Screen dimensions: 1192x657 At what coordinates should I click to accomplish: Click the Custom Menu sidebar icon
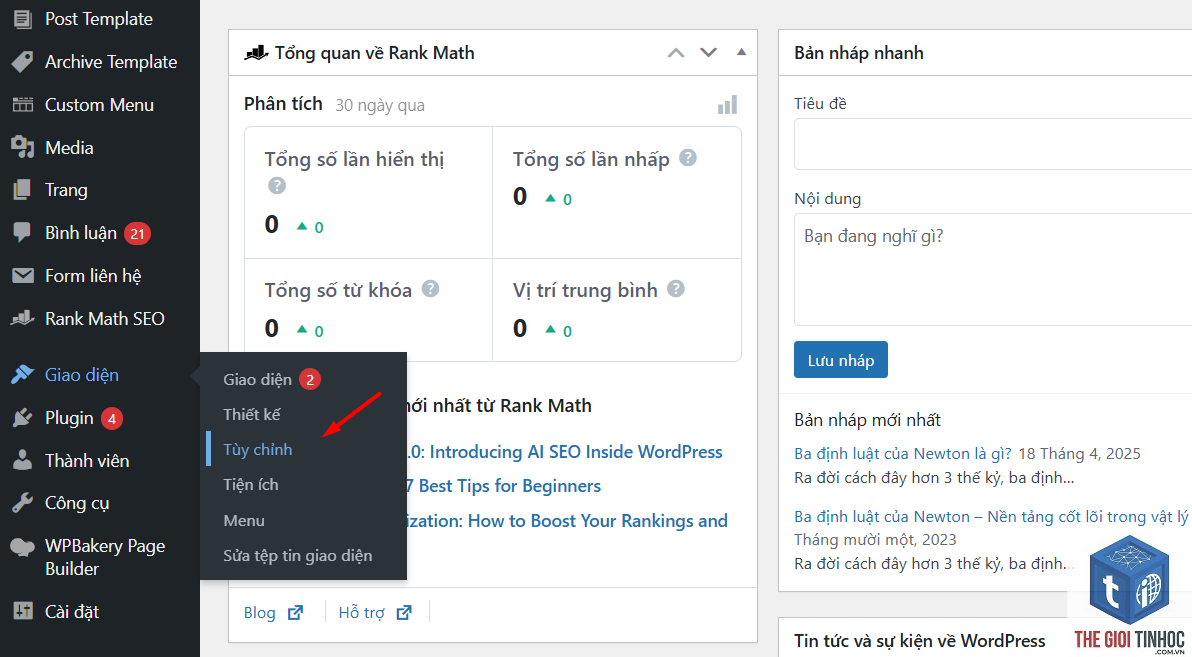pyautogui.click(x=23, y=105)
